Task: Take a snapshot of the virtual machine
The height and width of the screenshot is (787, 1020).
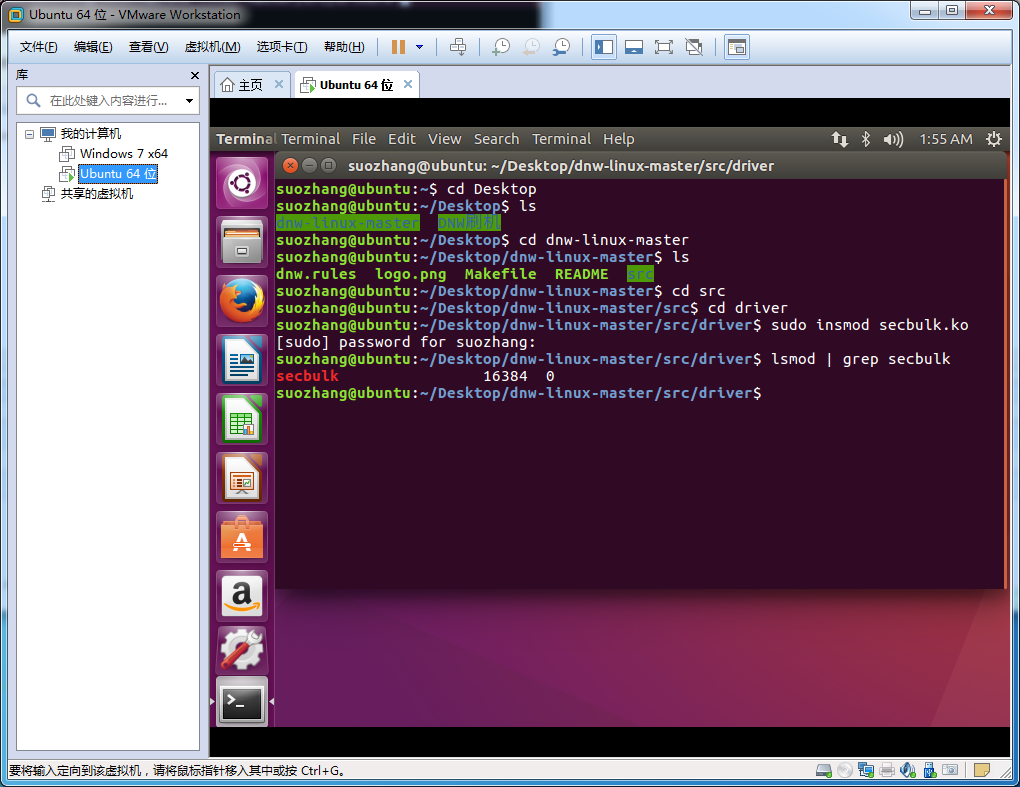Action: 501,47
